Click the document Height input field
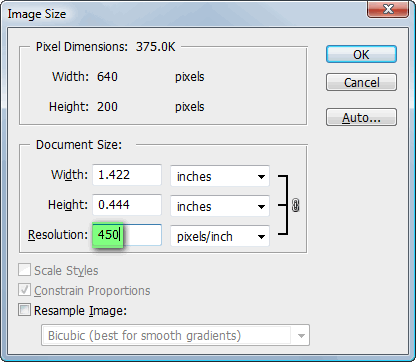This screenshot has width=416, height=362. pos(127,205)
